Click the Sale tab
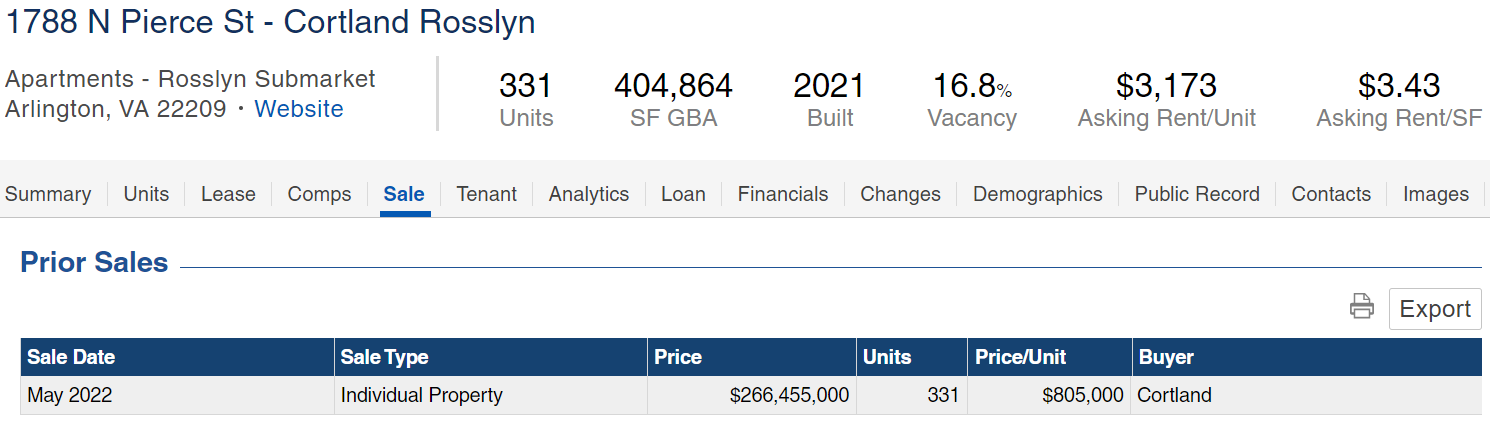This screenshot has height=427, width=1490. click(x=404, y=194)
